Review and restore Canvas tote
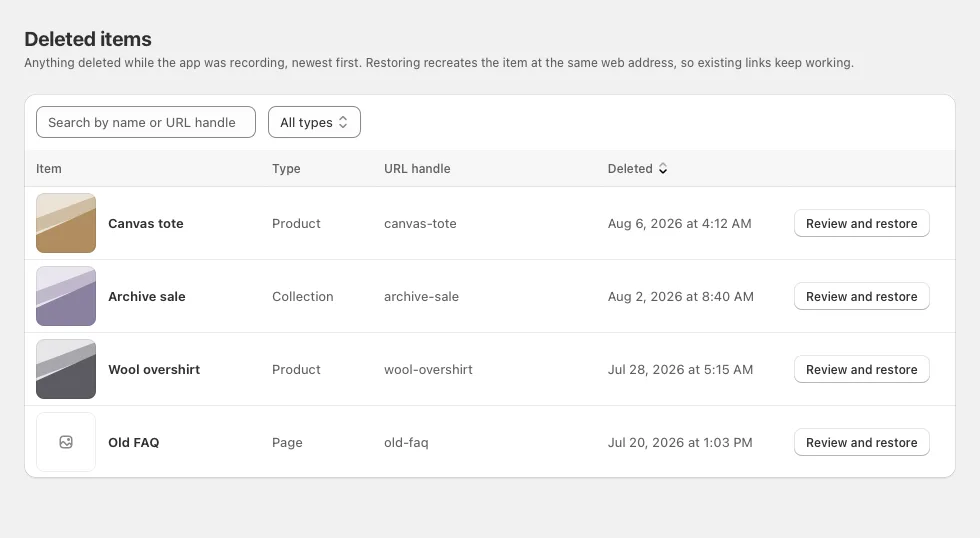Screen dimensions: 980x538 point(861,224)
